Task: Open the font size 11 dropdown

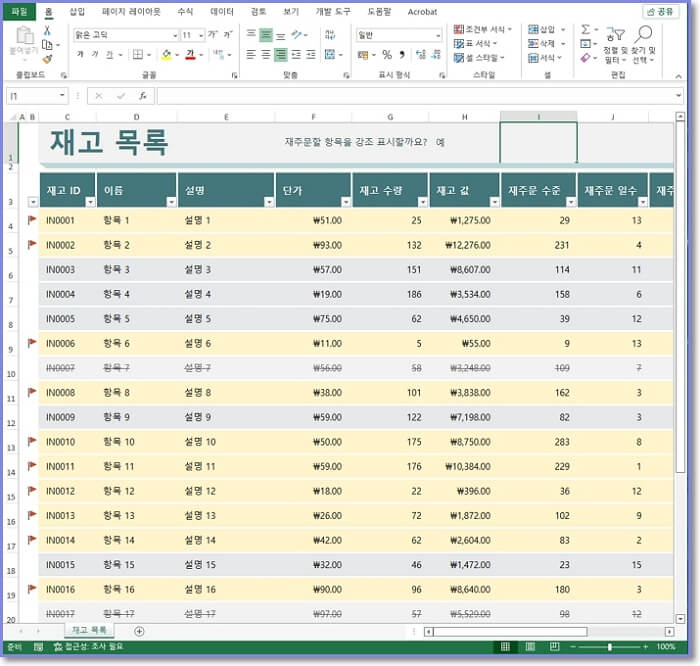Action: click(201, 35)
